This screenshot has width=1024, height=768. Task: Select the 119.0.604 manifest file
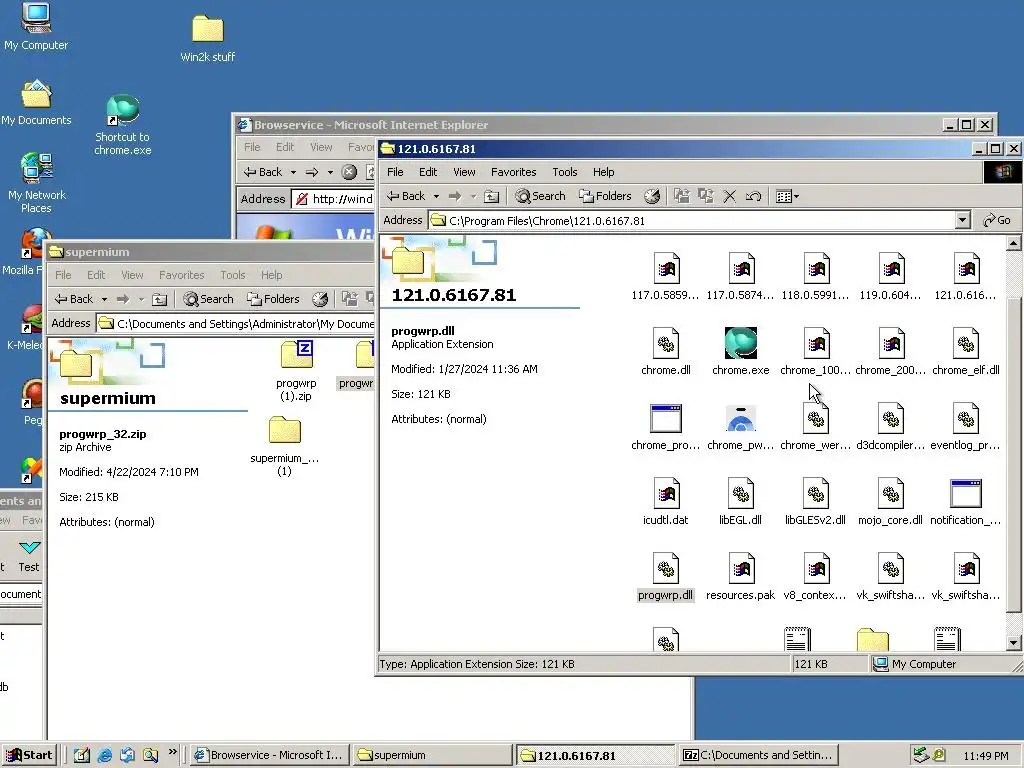pos(890,276)
